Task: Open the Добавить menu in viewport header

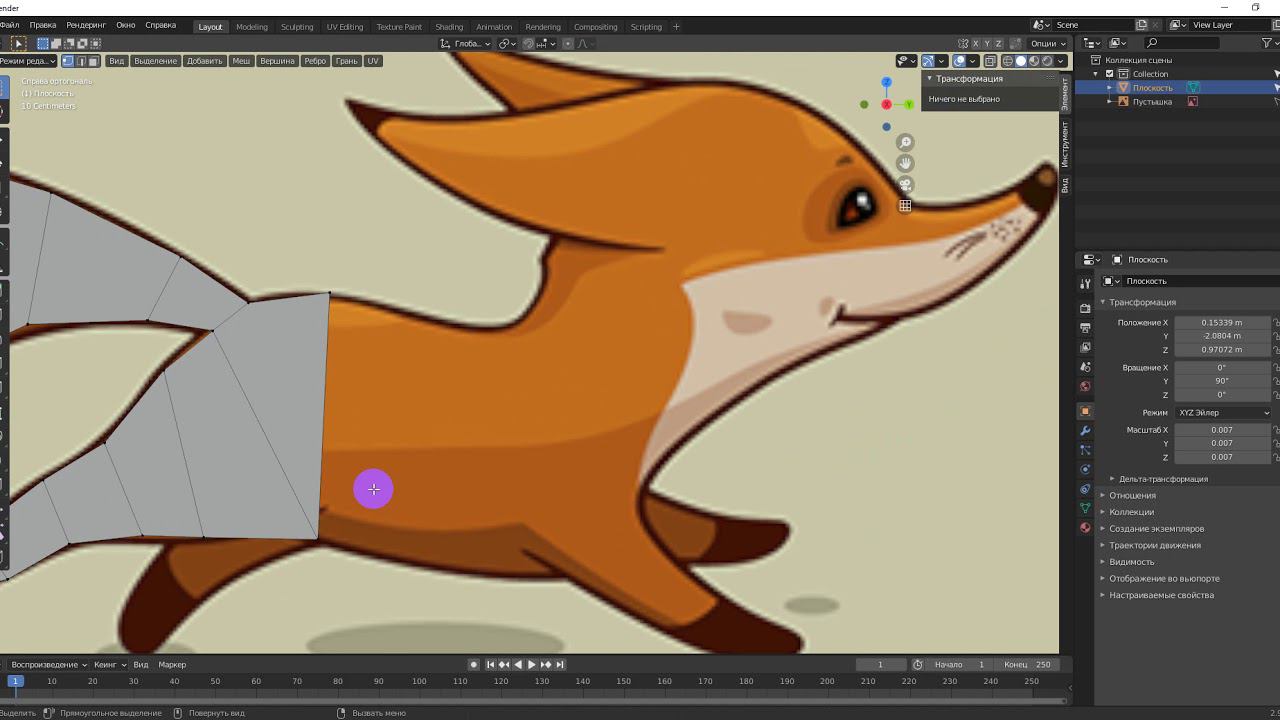Action: click(x=204, y=61)
